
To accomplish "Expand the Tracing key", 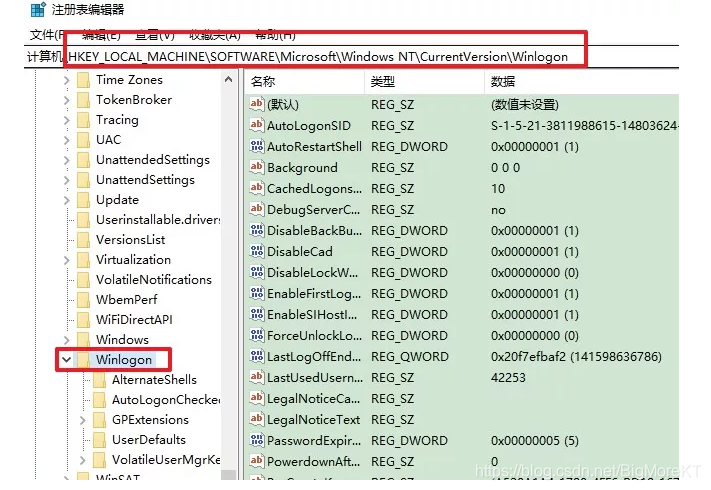I will click(67, 120).
